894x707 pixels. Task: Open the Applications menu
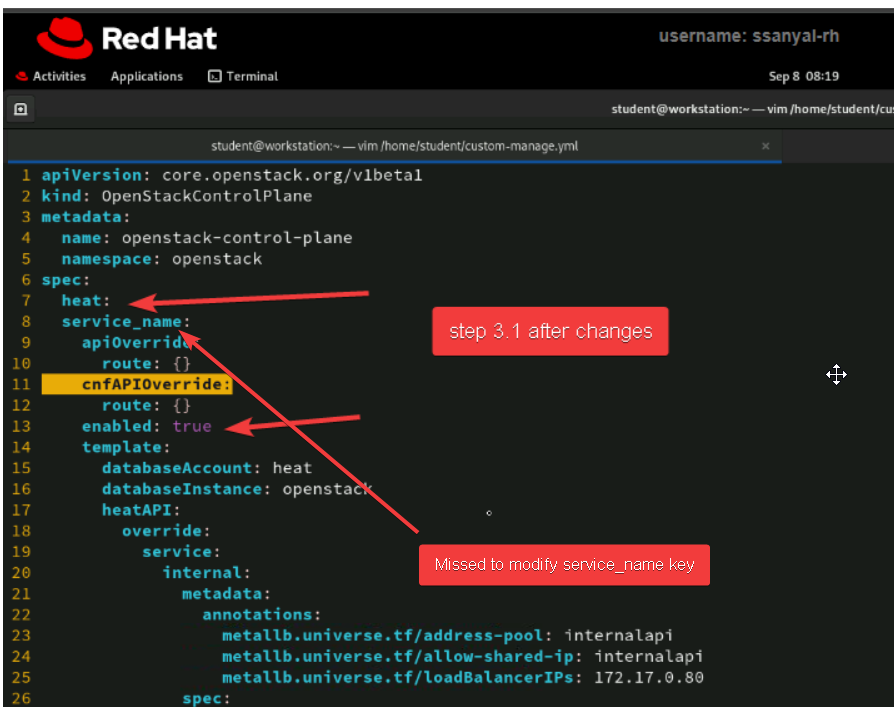[x=147, y=76]
